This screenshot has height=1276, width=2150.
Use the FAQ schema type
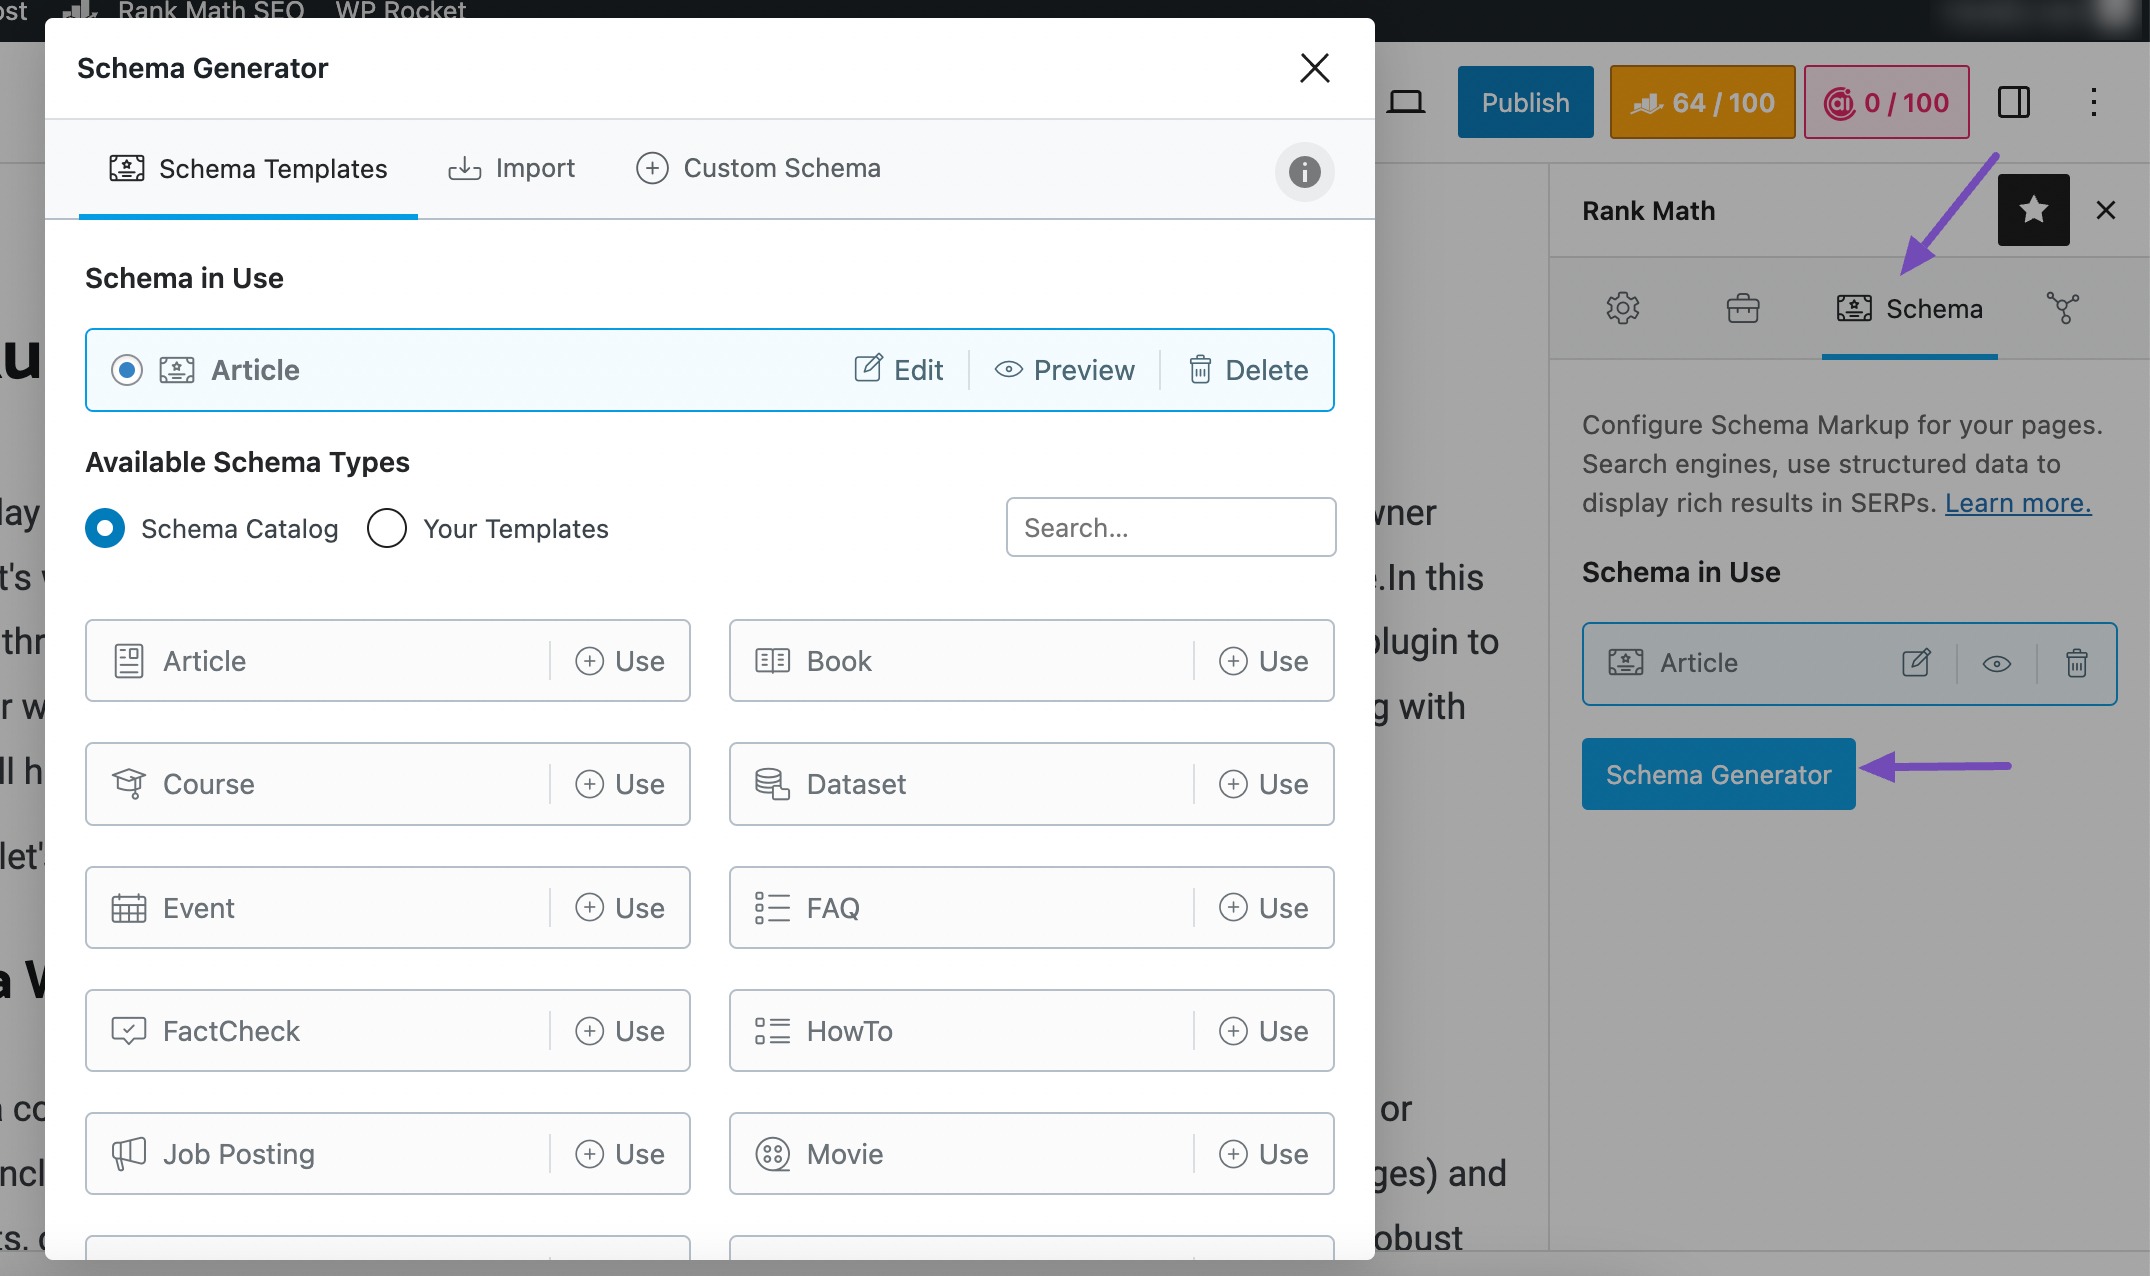pos(1264,908)
